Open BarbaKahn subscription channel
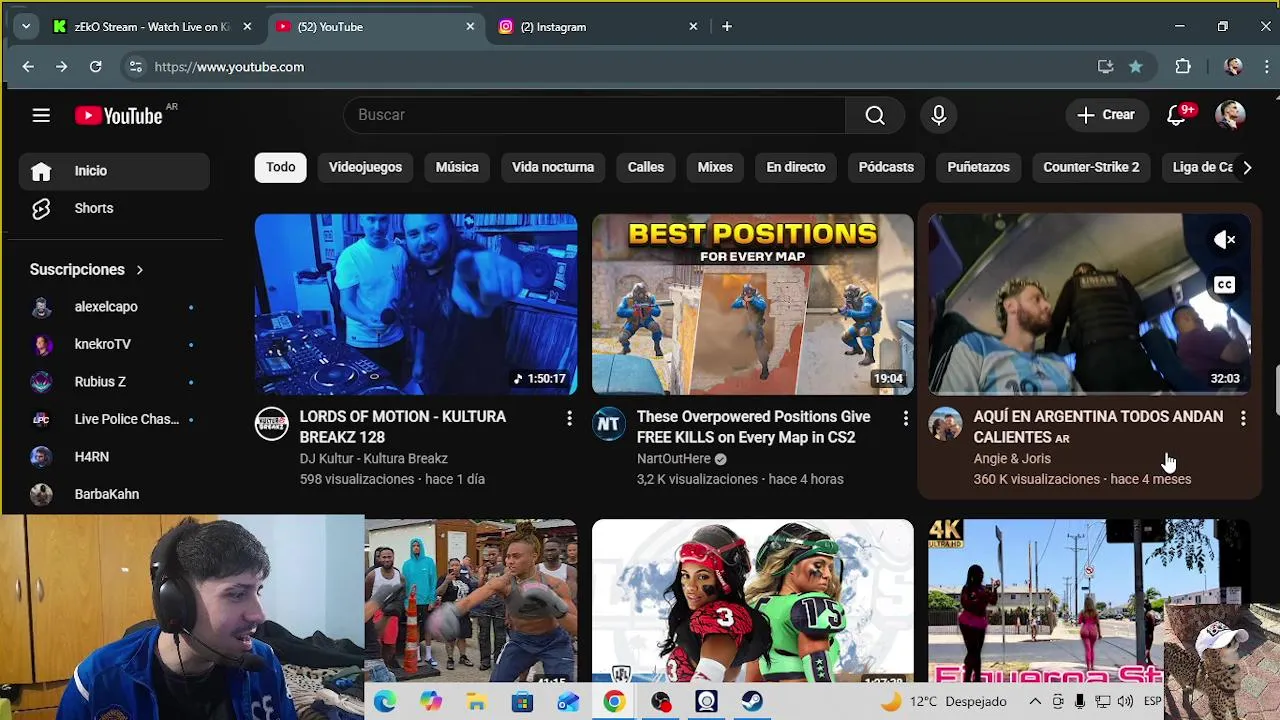Image resolution: width=1280 pixels, height=720 pixels. pyautogui.click(x=114, y=494)
